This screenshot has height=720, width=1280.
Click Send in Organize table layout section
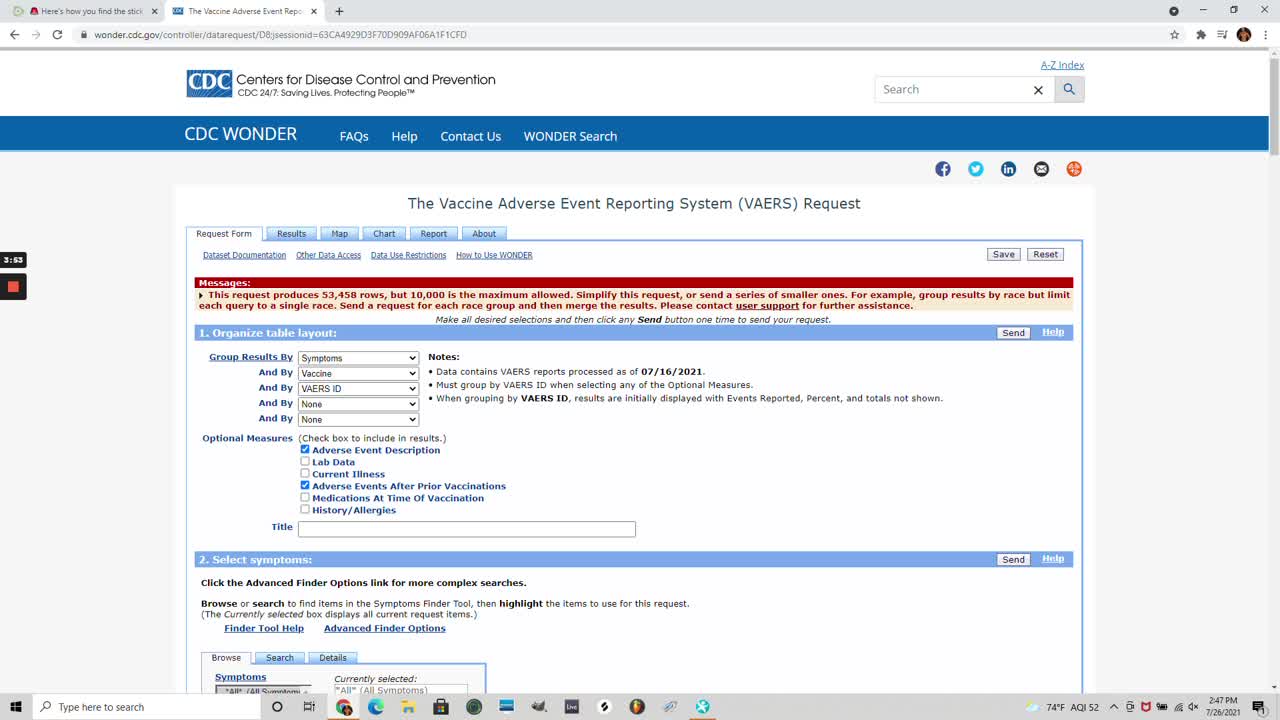(1013, 333)
